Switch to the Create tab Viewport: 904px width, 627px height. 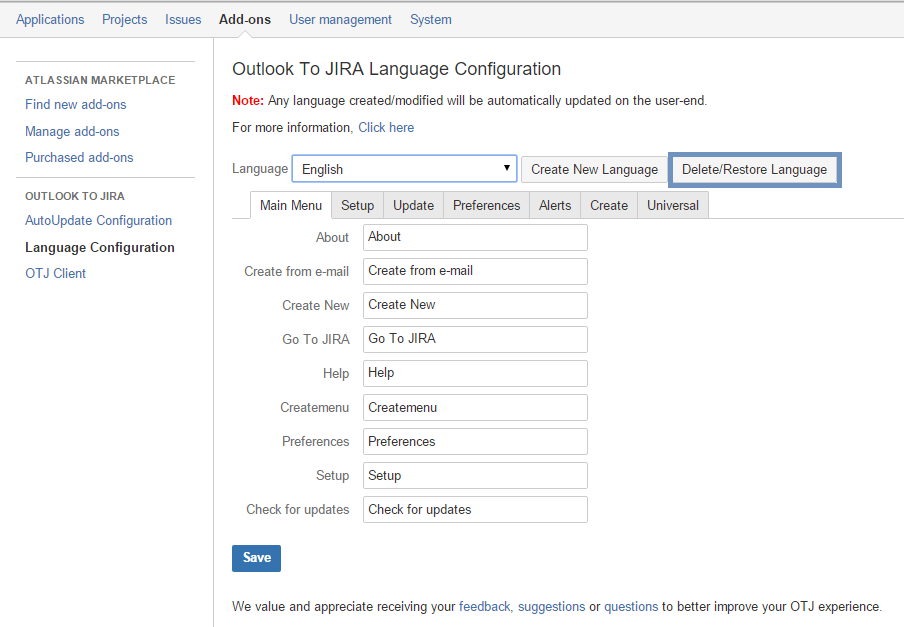609,206
